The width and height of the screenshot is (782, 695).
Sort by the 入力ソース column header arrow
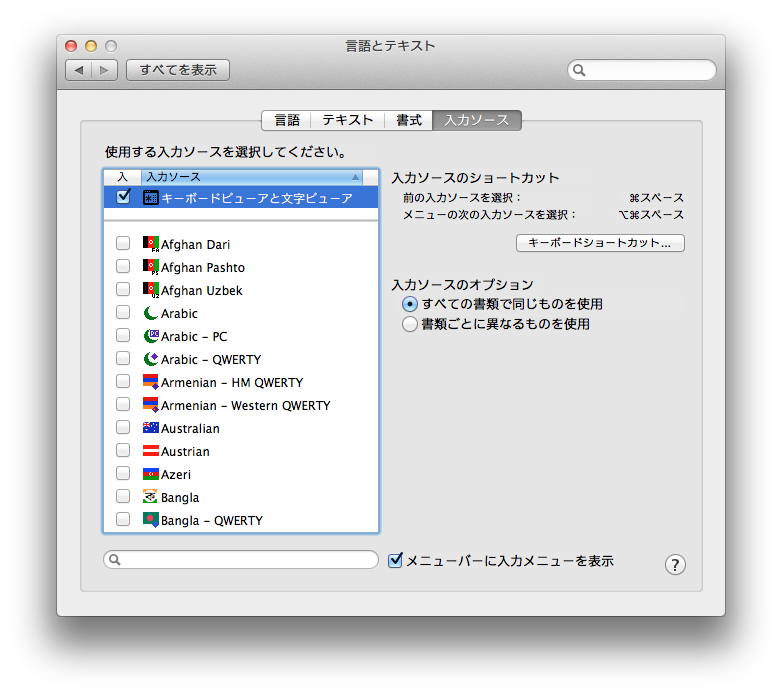pos(355,177)
